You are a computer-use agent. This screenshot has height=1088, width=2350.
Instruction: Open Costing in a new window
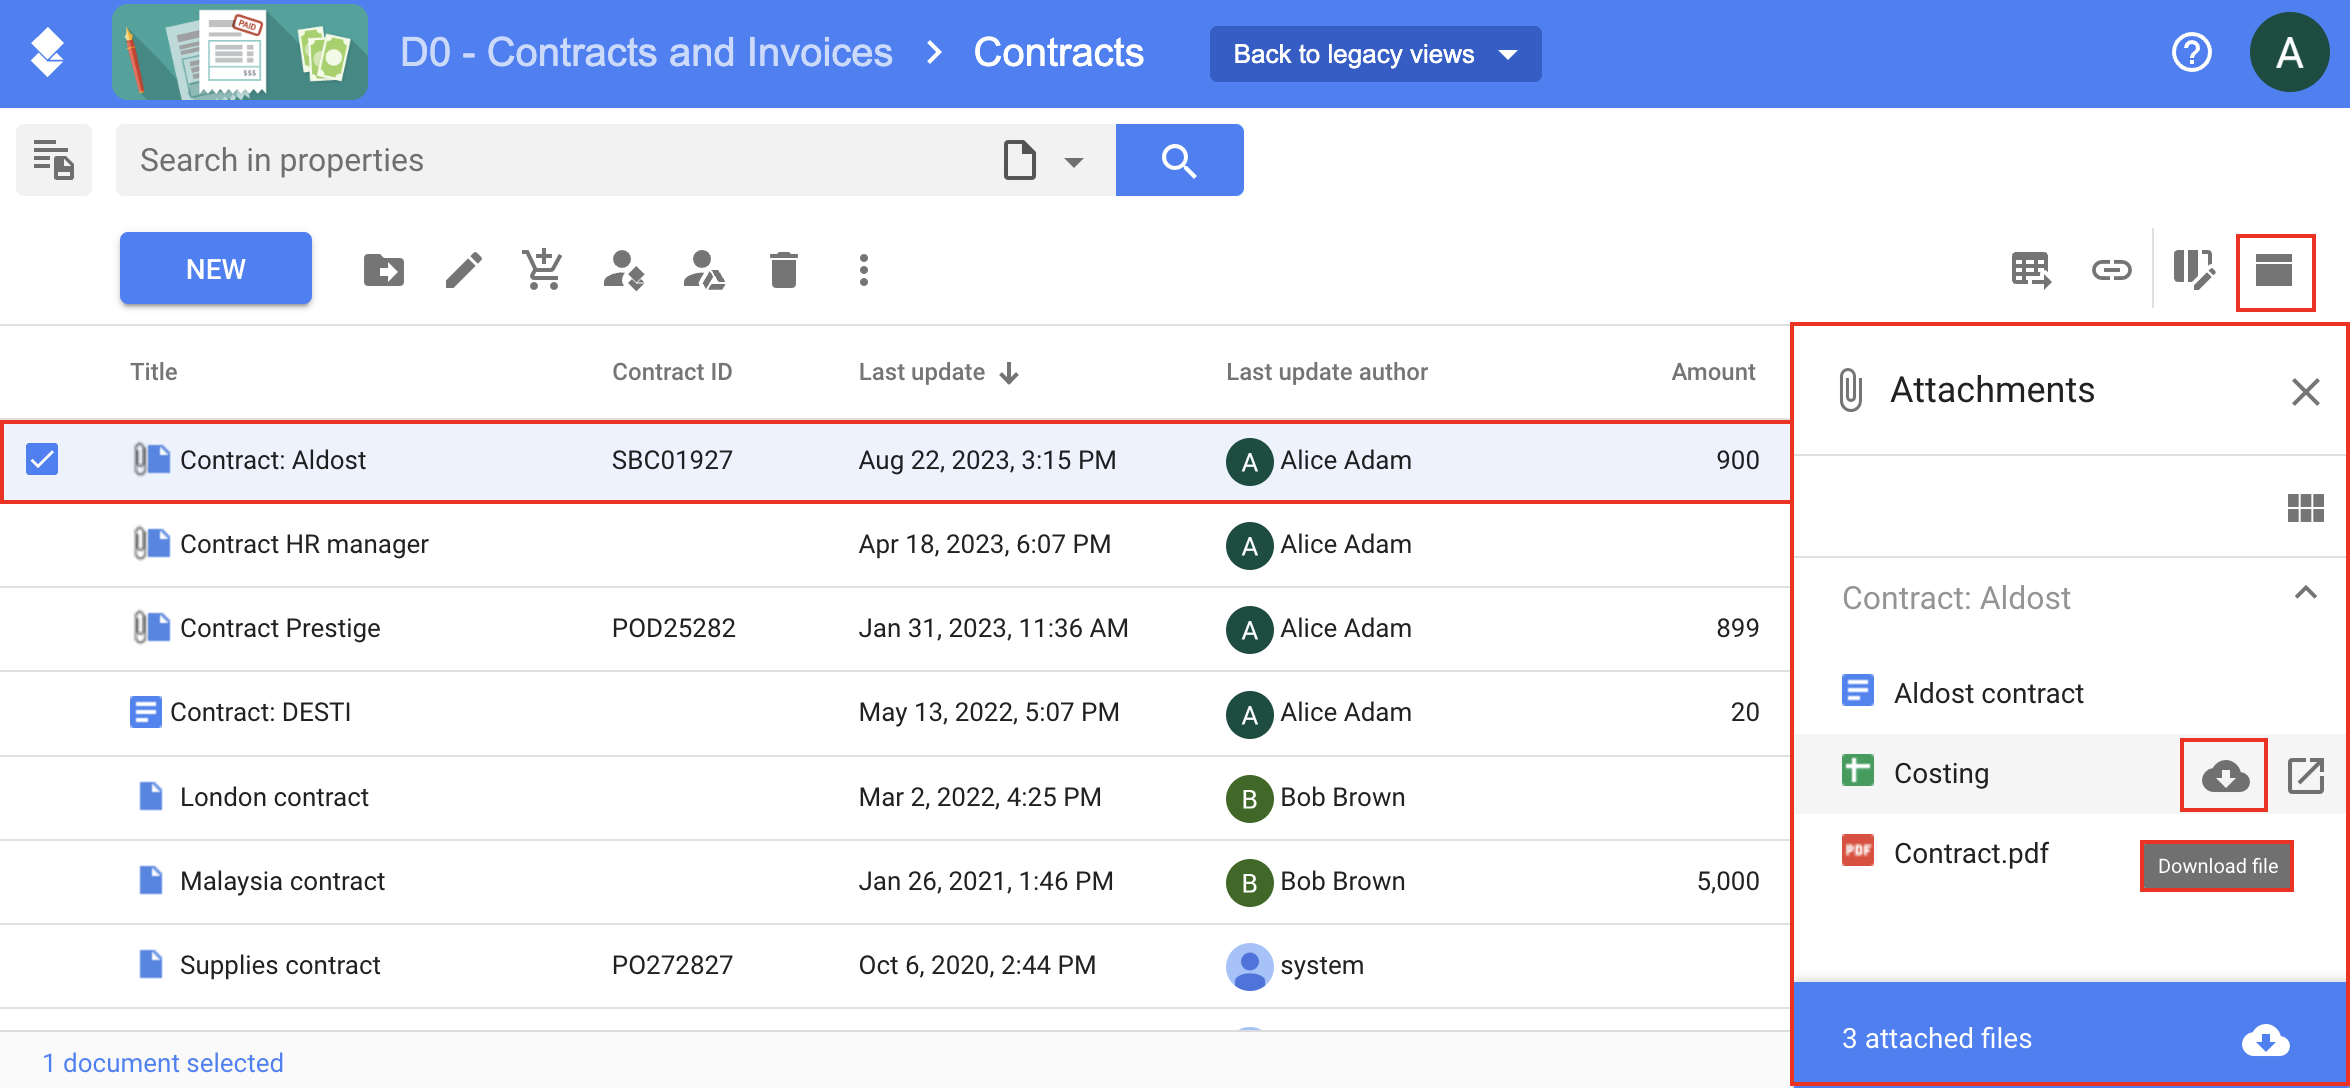click(x=2305, y=775)
